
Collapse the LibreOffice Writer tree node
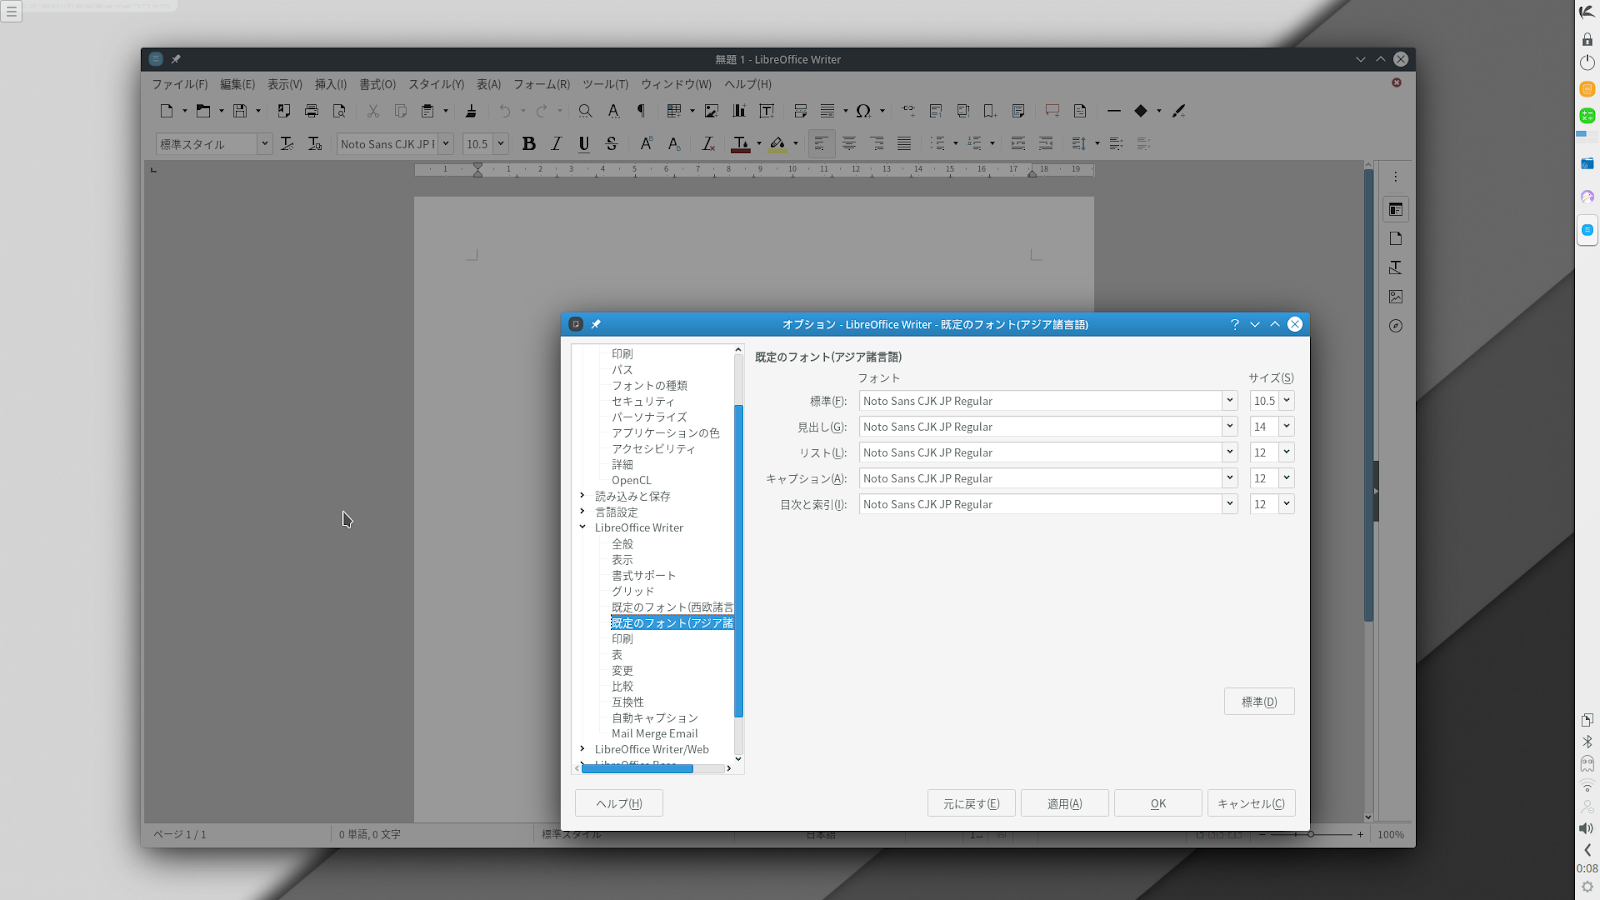(x=583, y=528)
